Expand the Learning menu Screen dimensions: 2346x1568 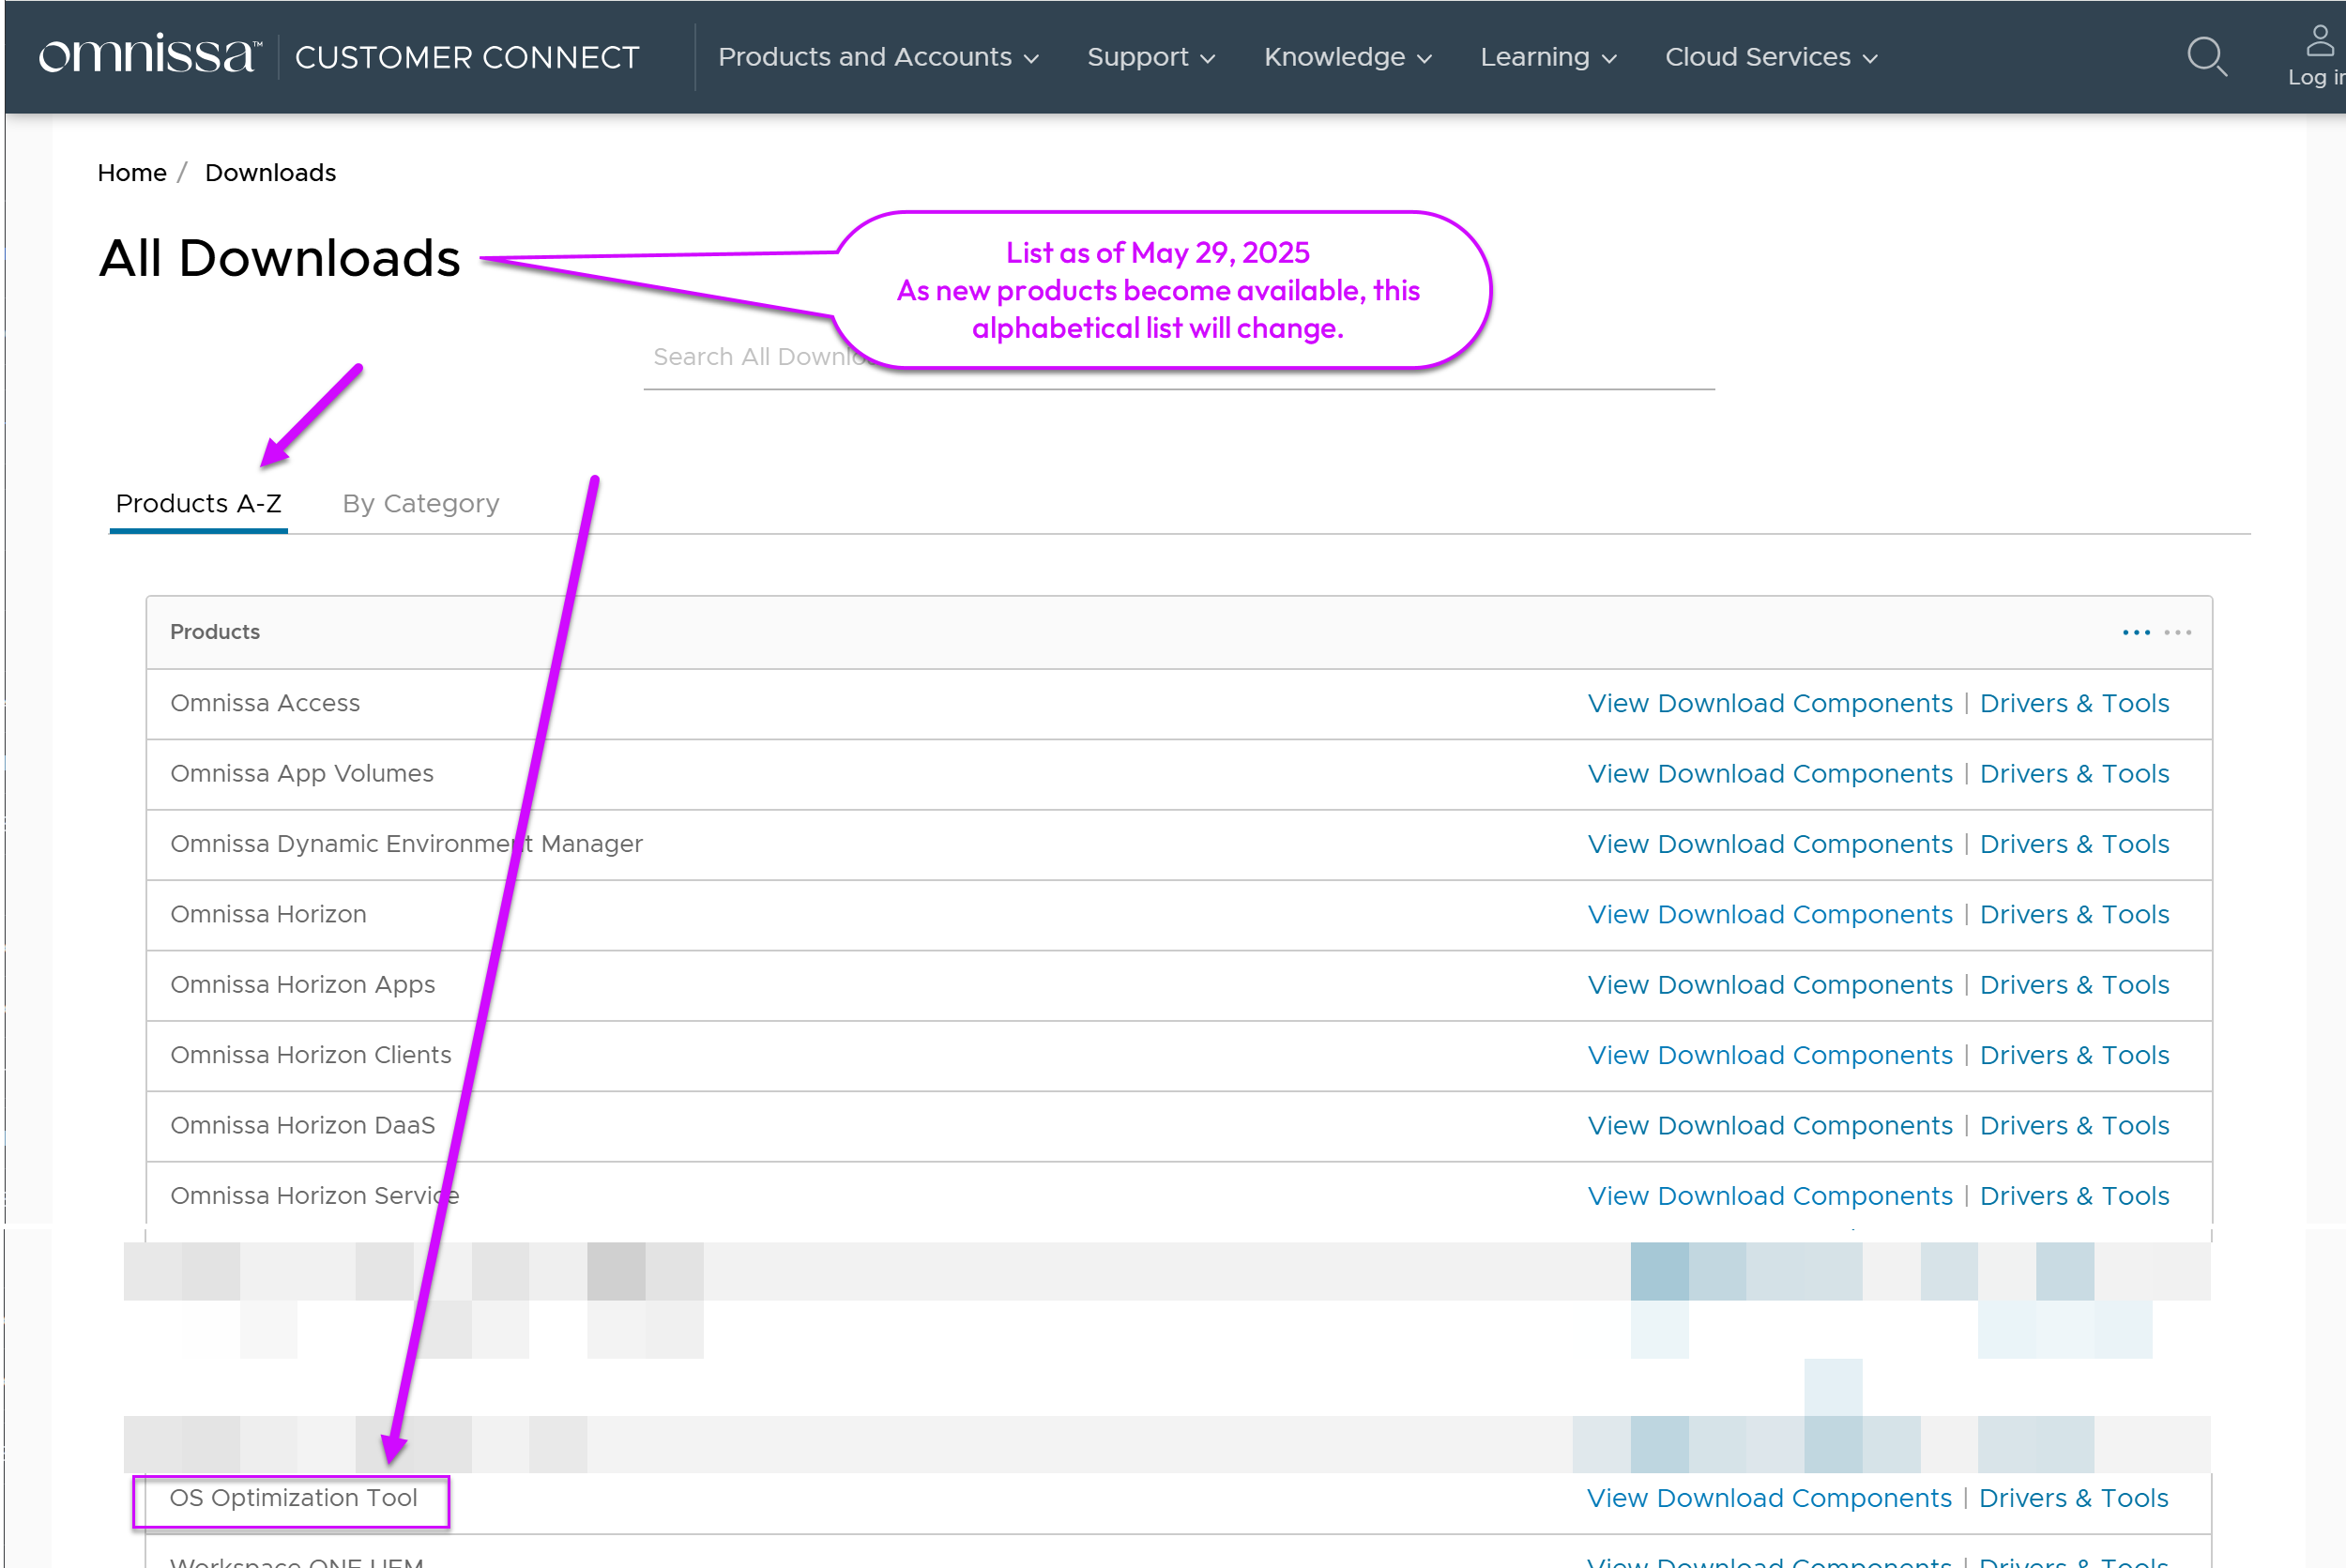click(x=1548, y=57)
